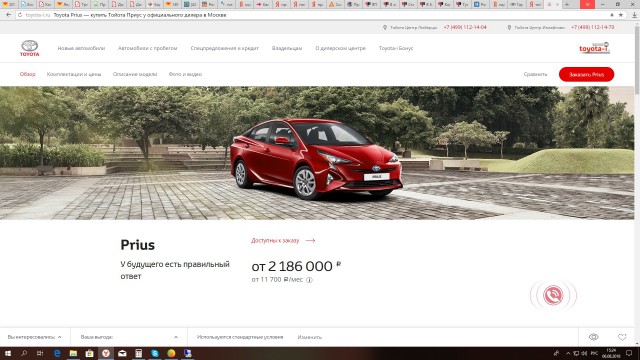This screenshot has width=640, height=360.
Task: Click the volume icon in system tray
Action: 584,353
